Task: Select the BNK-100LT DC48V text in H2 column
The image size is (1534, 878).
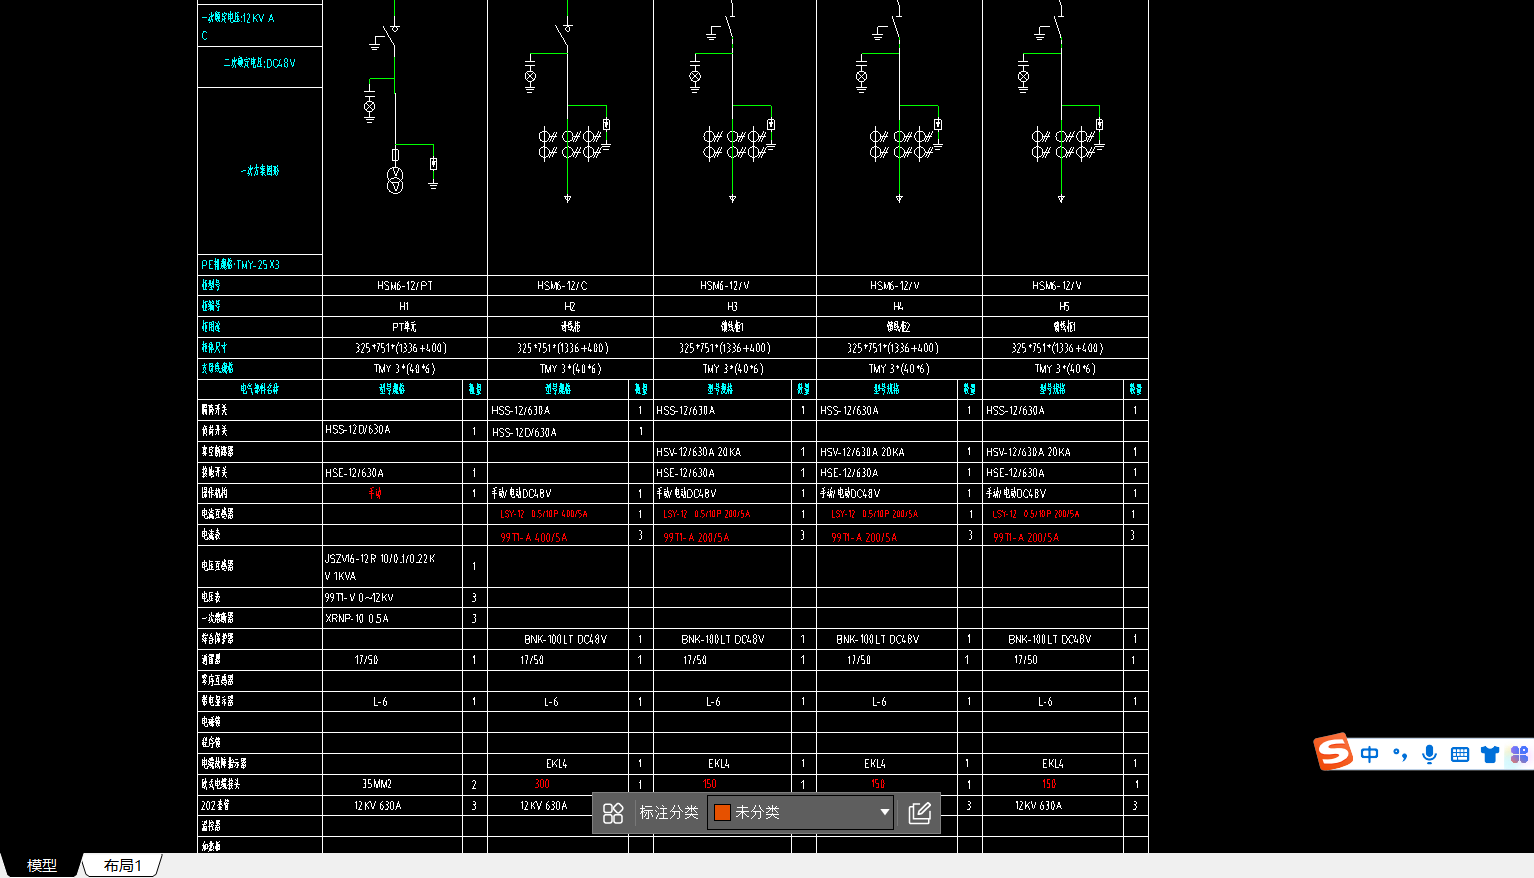Action: point(565,639)
